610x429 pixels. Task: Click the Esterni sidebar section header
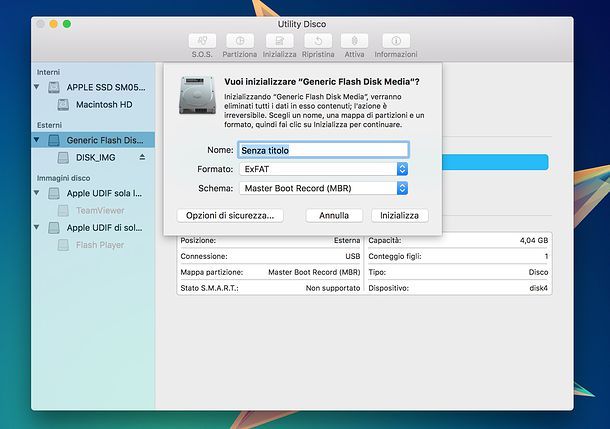pyautogui.click(x=49, y=125)
